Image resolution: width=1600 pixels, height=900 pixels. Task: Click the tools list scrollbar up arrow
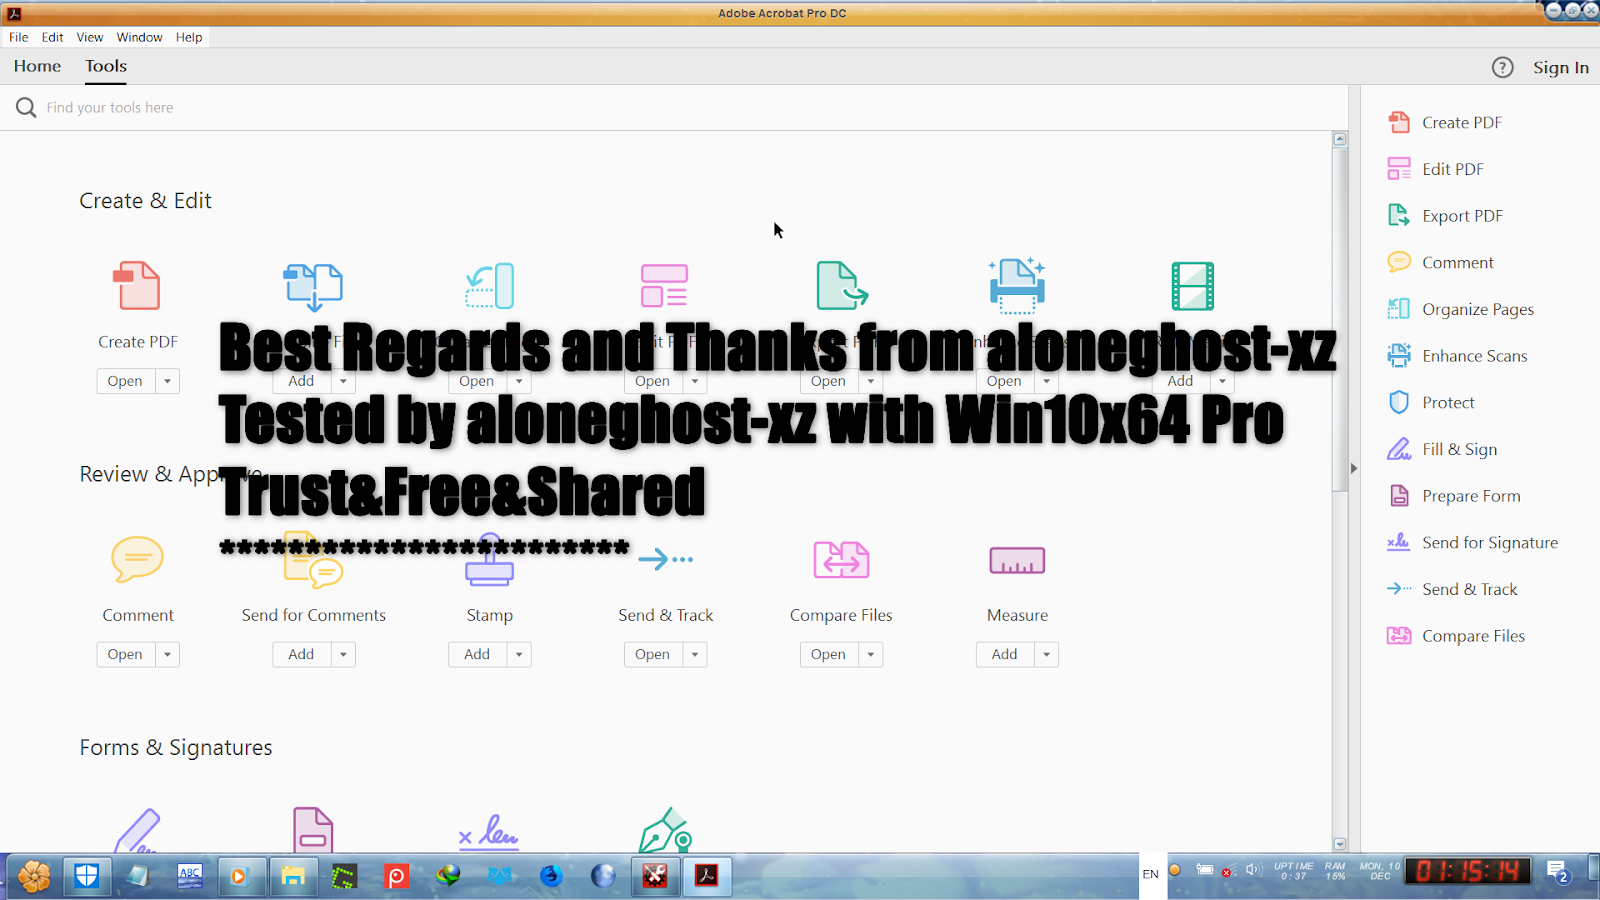(1340, 139)
